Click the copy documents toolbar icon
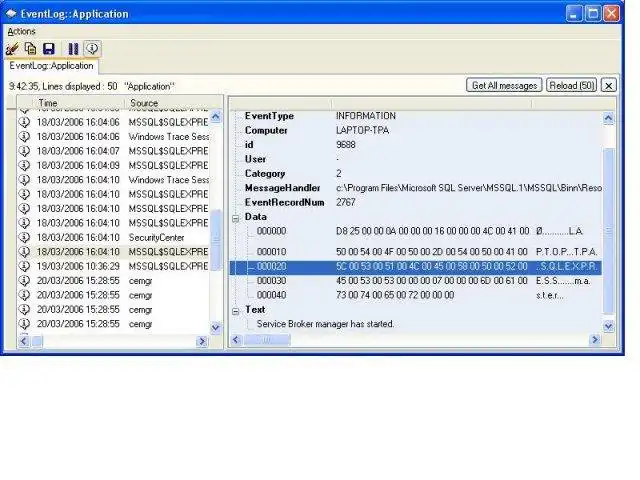Viewport: 640px width, 480px height. click(30, 49)
